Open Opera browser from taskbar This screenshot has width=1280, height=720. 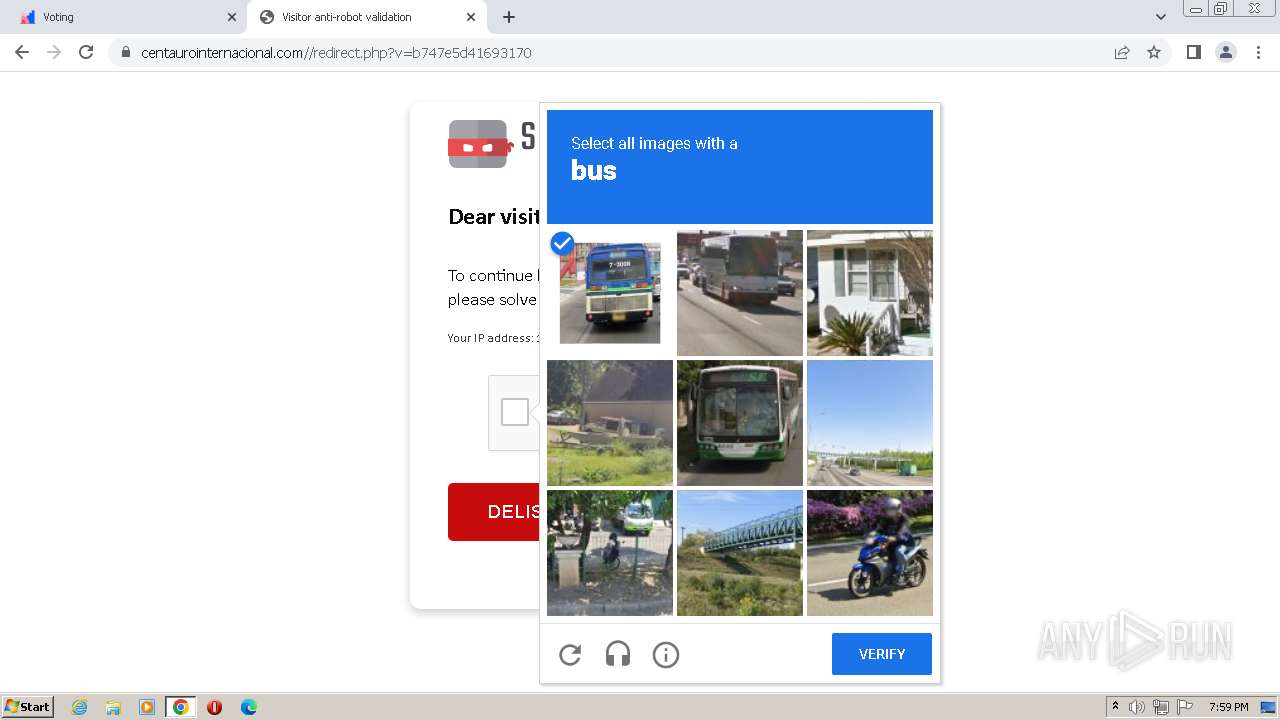tap(214, 707)
